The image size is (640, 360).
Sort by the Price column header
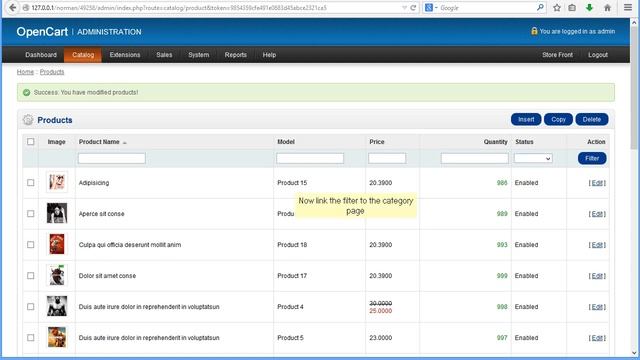click(377, 142)
